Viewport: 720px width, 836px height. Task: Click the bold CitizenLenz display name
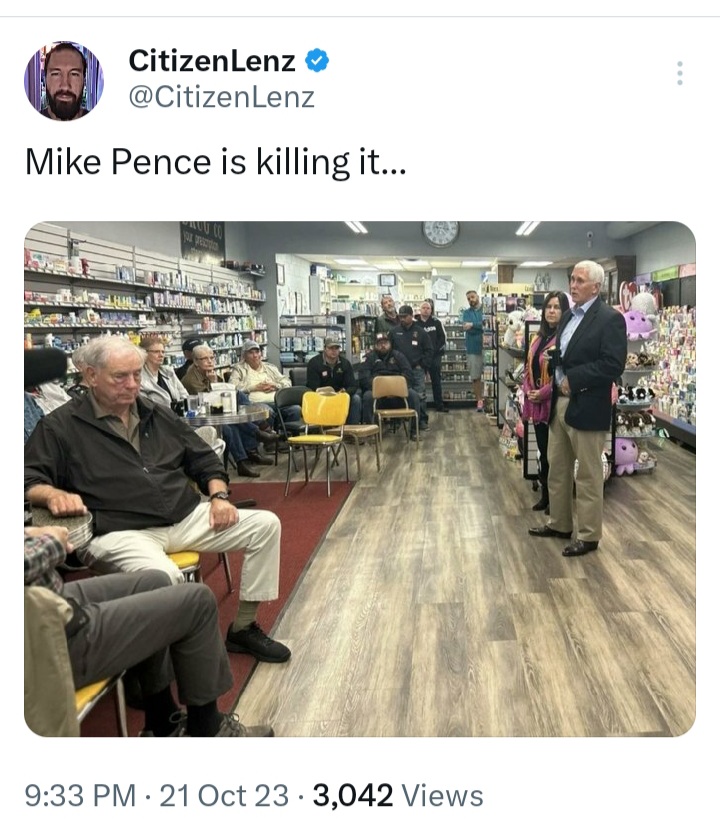pos(212,60)
